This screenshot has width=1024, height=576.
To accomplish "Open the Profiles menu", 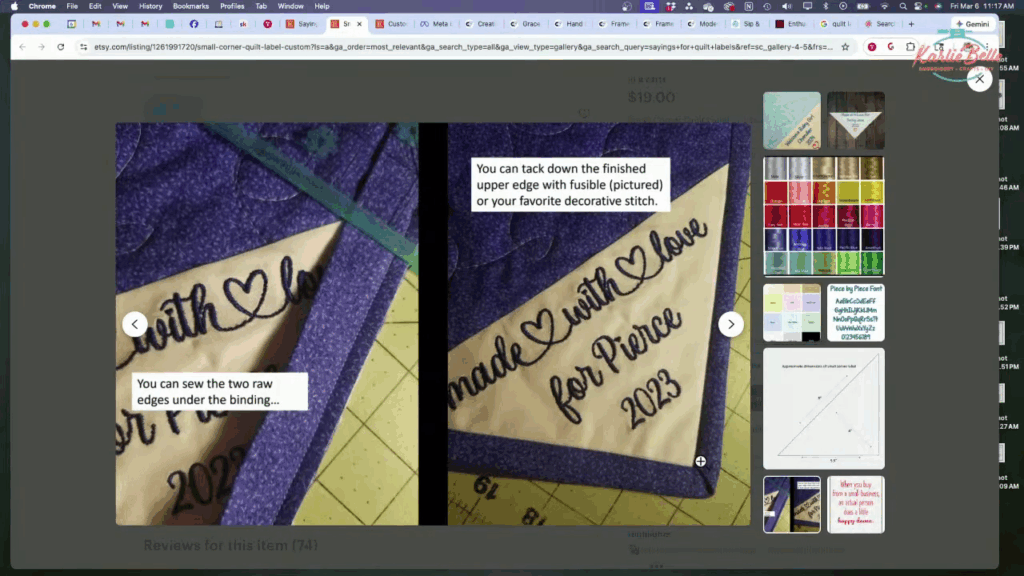I will click(x=232, y=6).
